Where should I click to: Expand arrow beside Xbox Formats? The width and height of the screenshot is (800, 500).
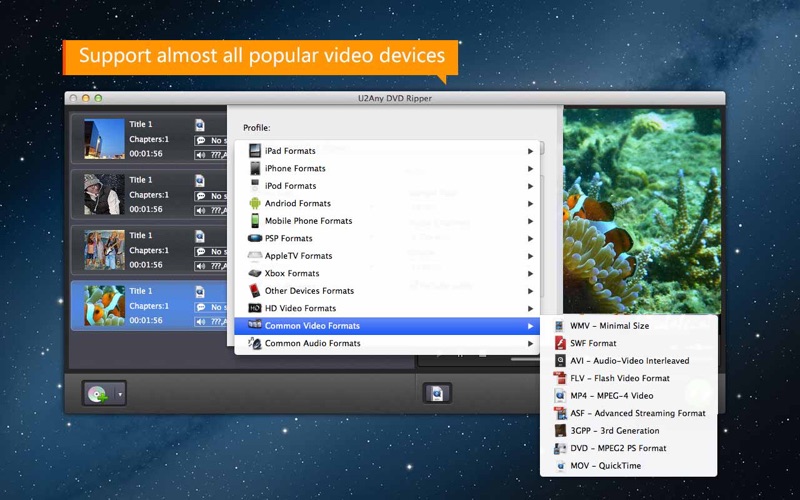(530, 273)
